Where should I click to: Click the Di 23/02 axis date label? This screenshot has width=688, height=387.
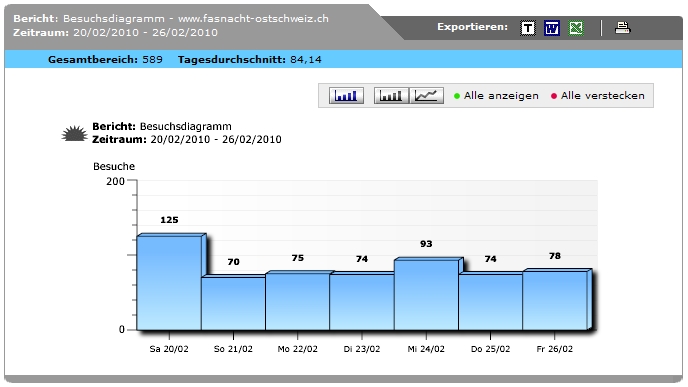362,349
